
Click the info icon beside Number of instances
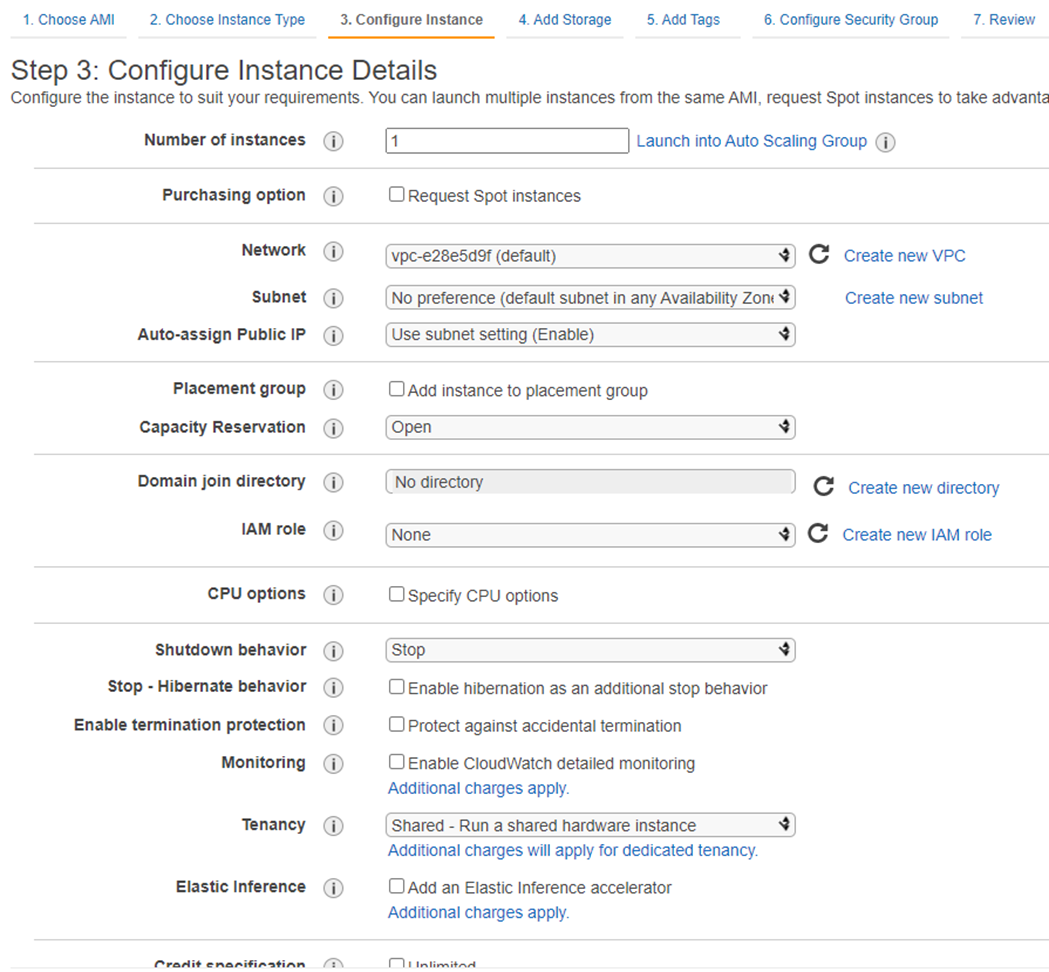point(333,141)
